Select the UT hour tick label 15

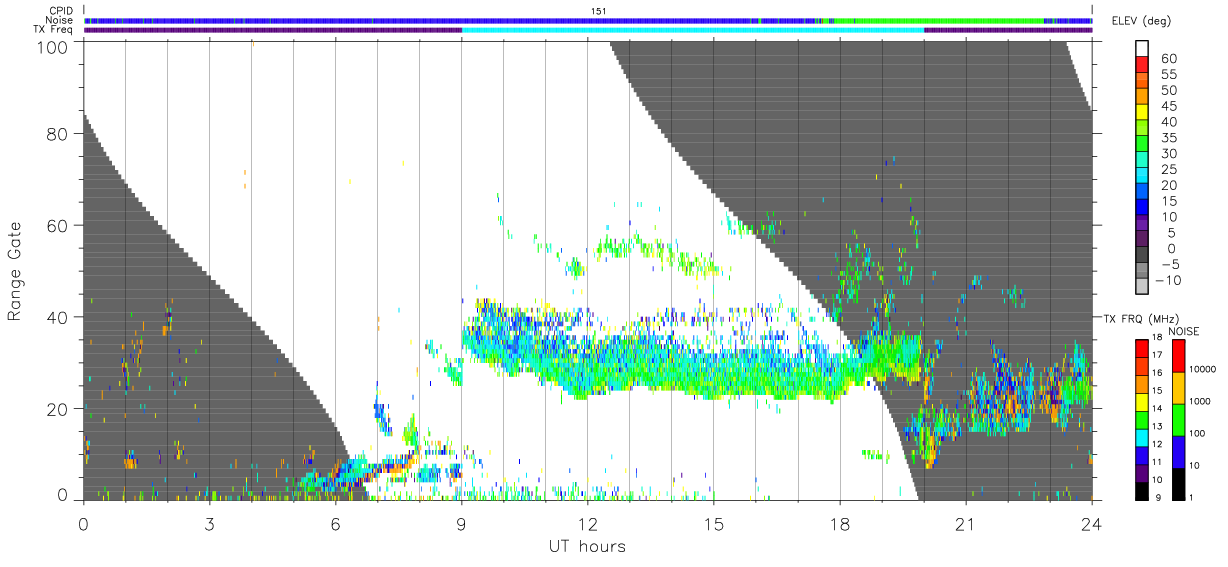tap(713, 525)
